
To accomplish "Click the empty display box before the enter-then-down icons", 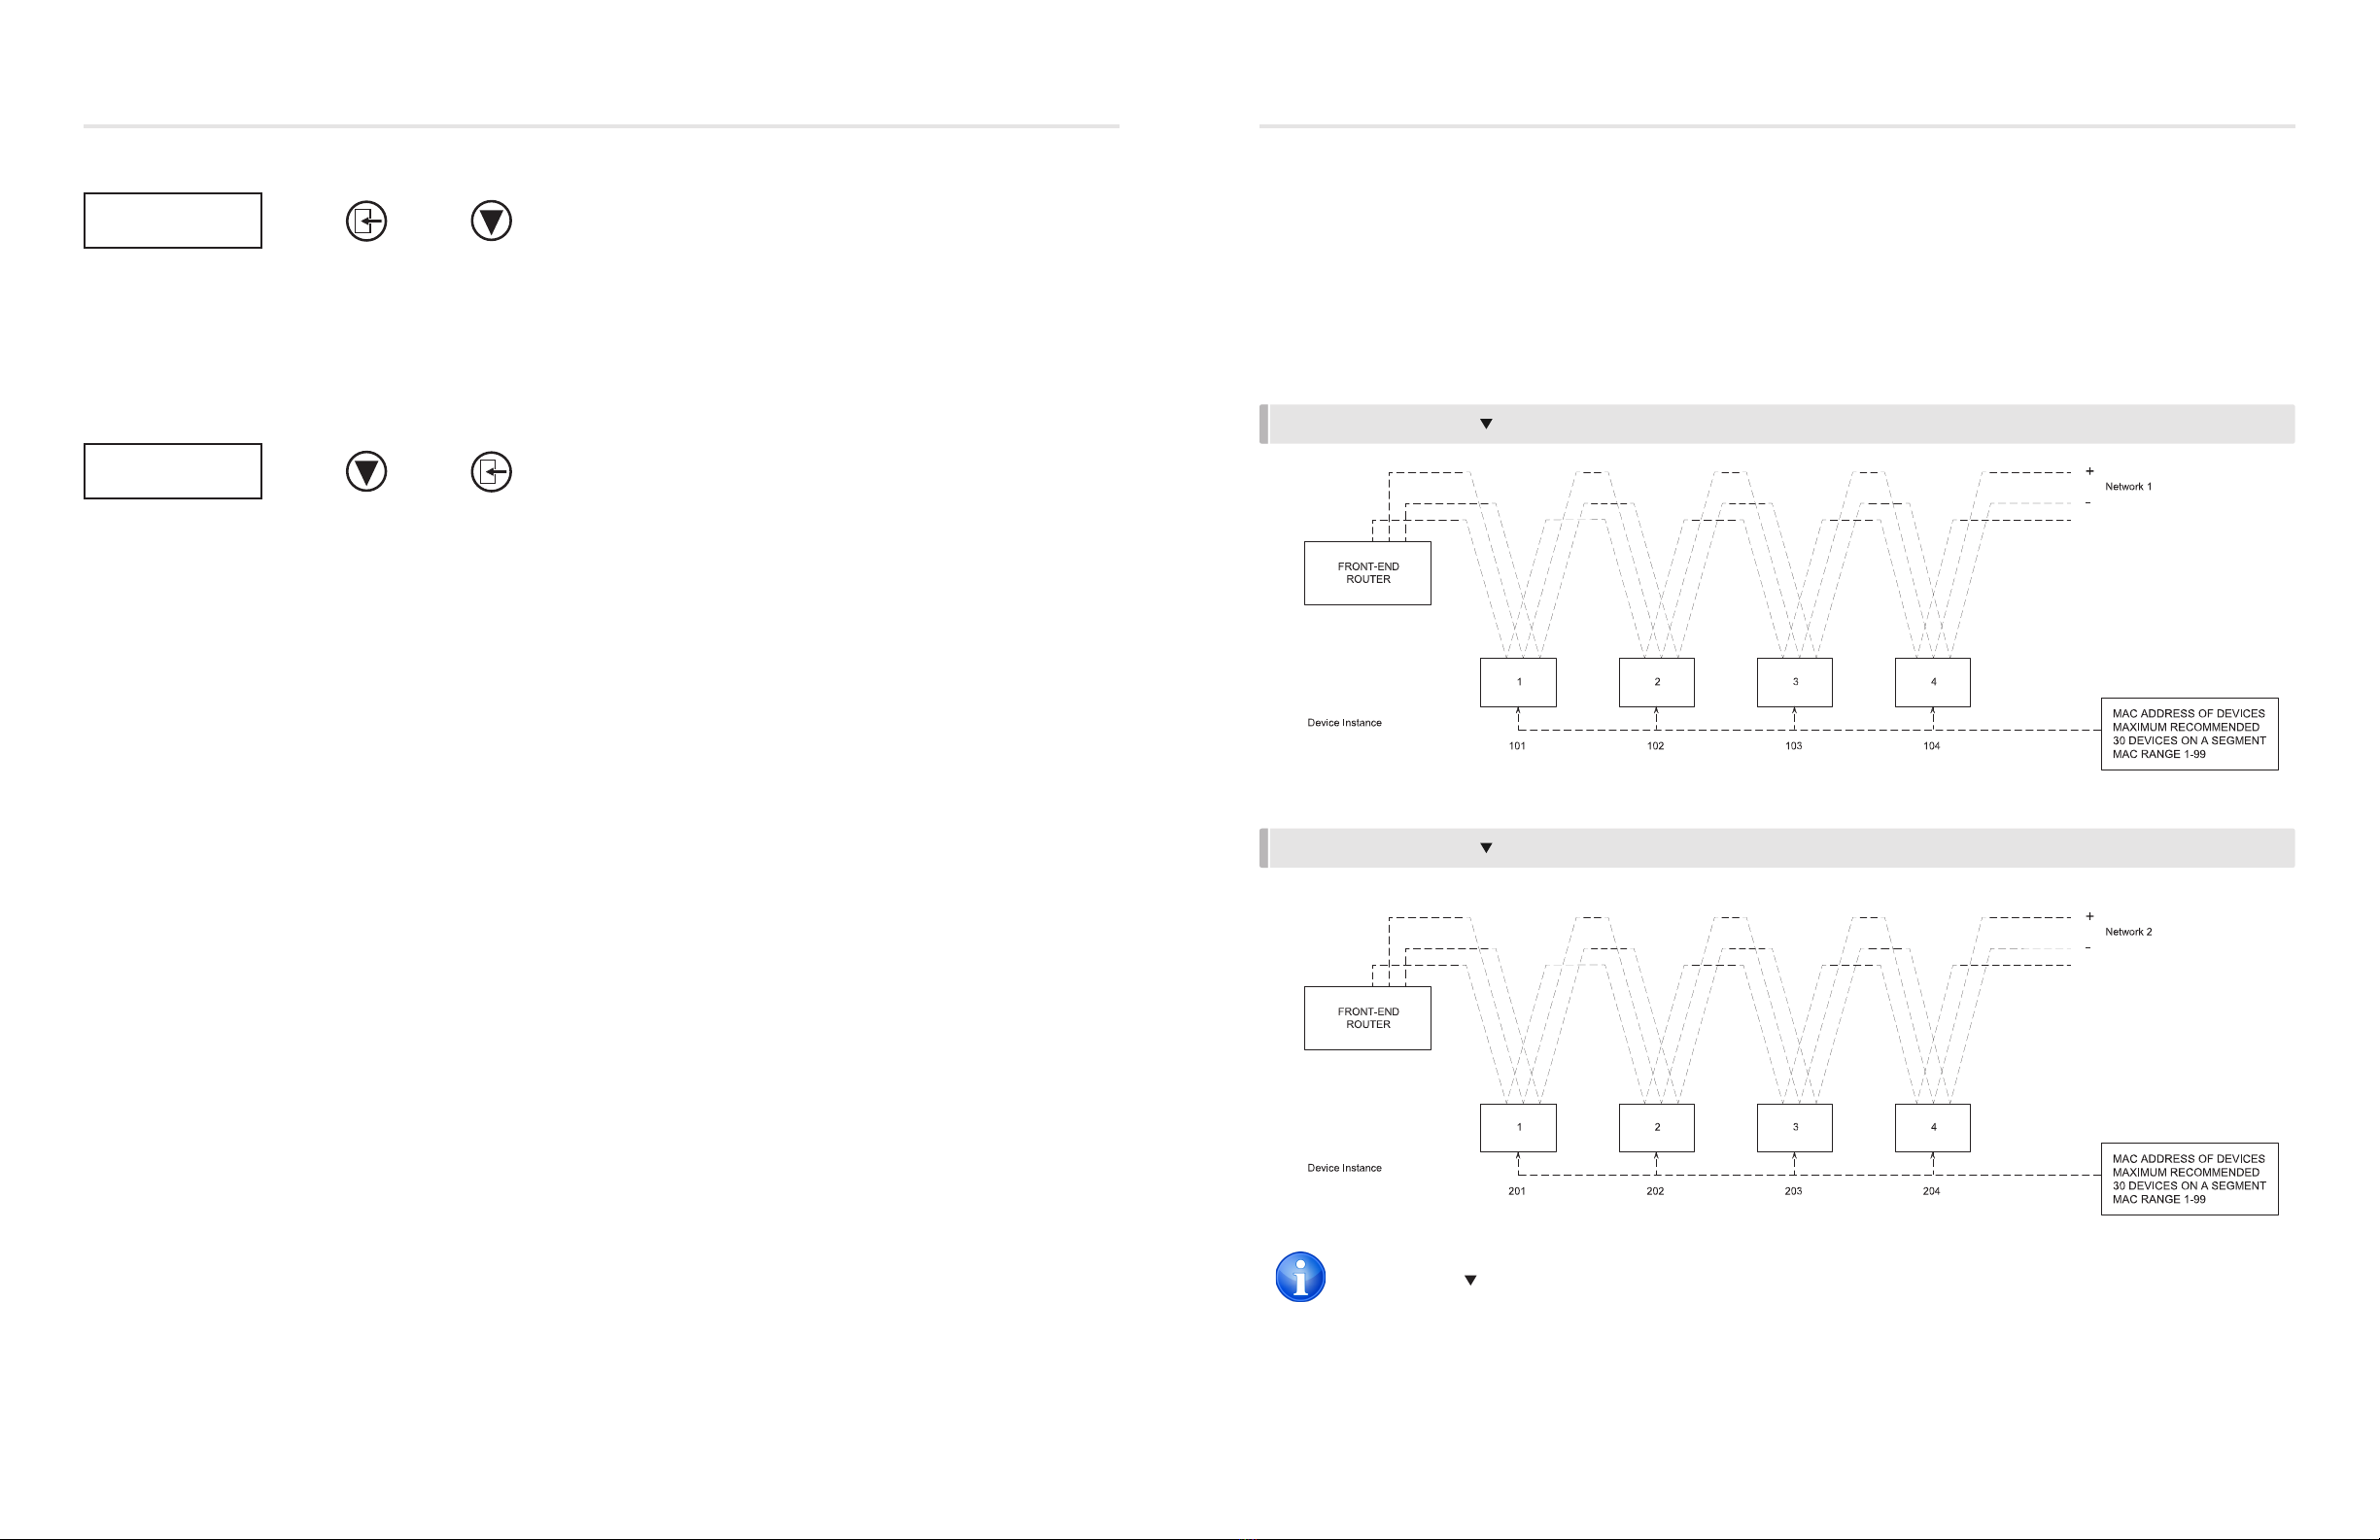I will point(173,221).
